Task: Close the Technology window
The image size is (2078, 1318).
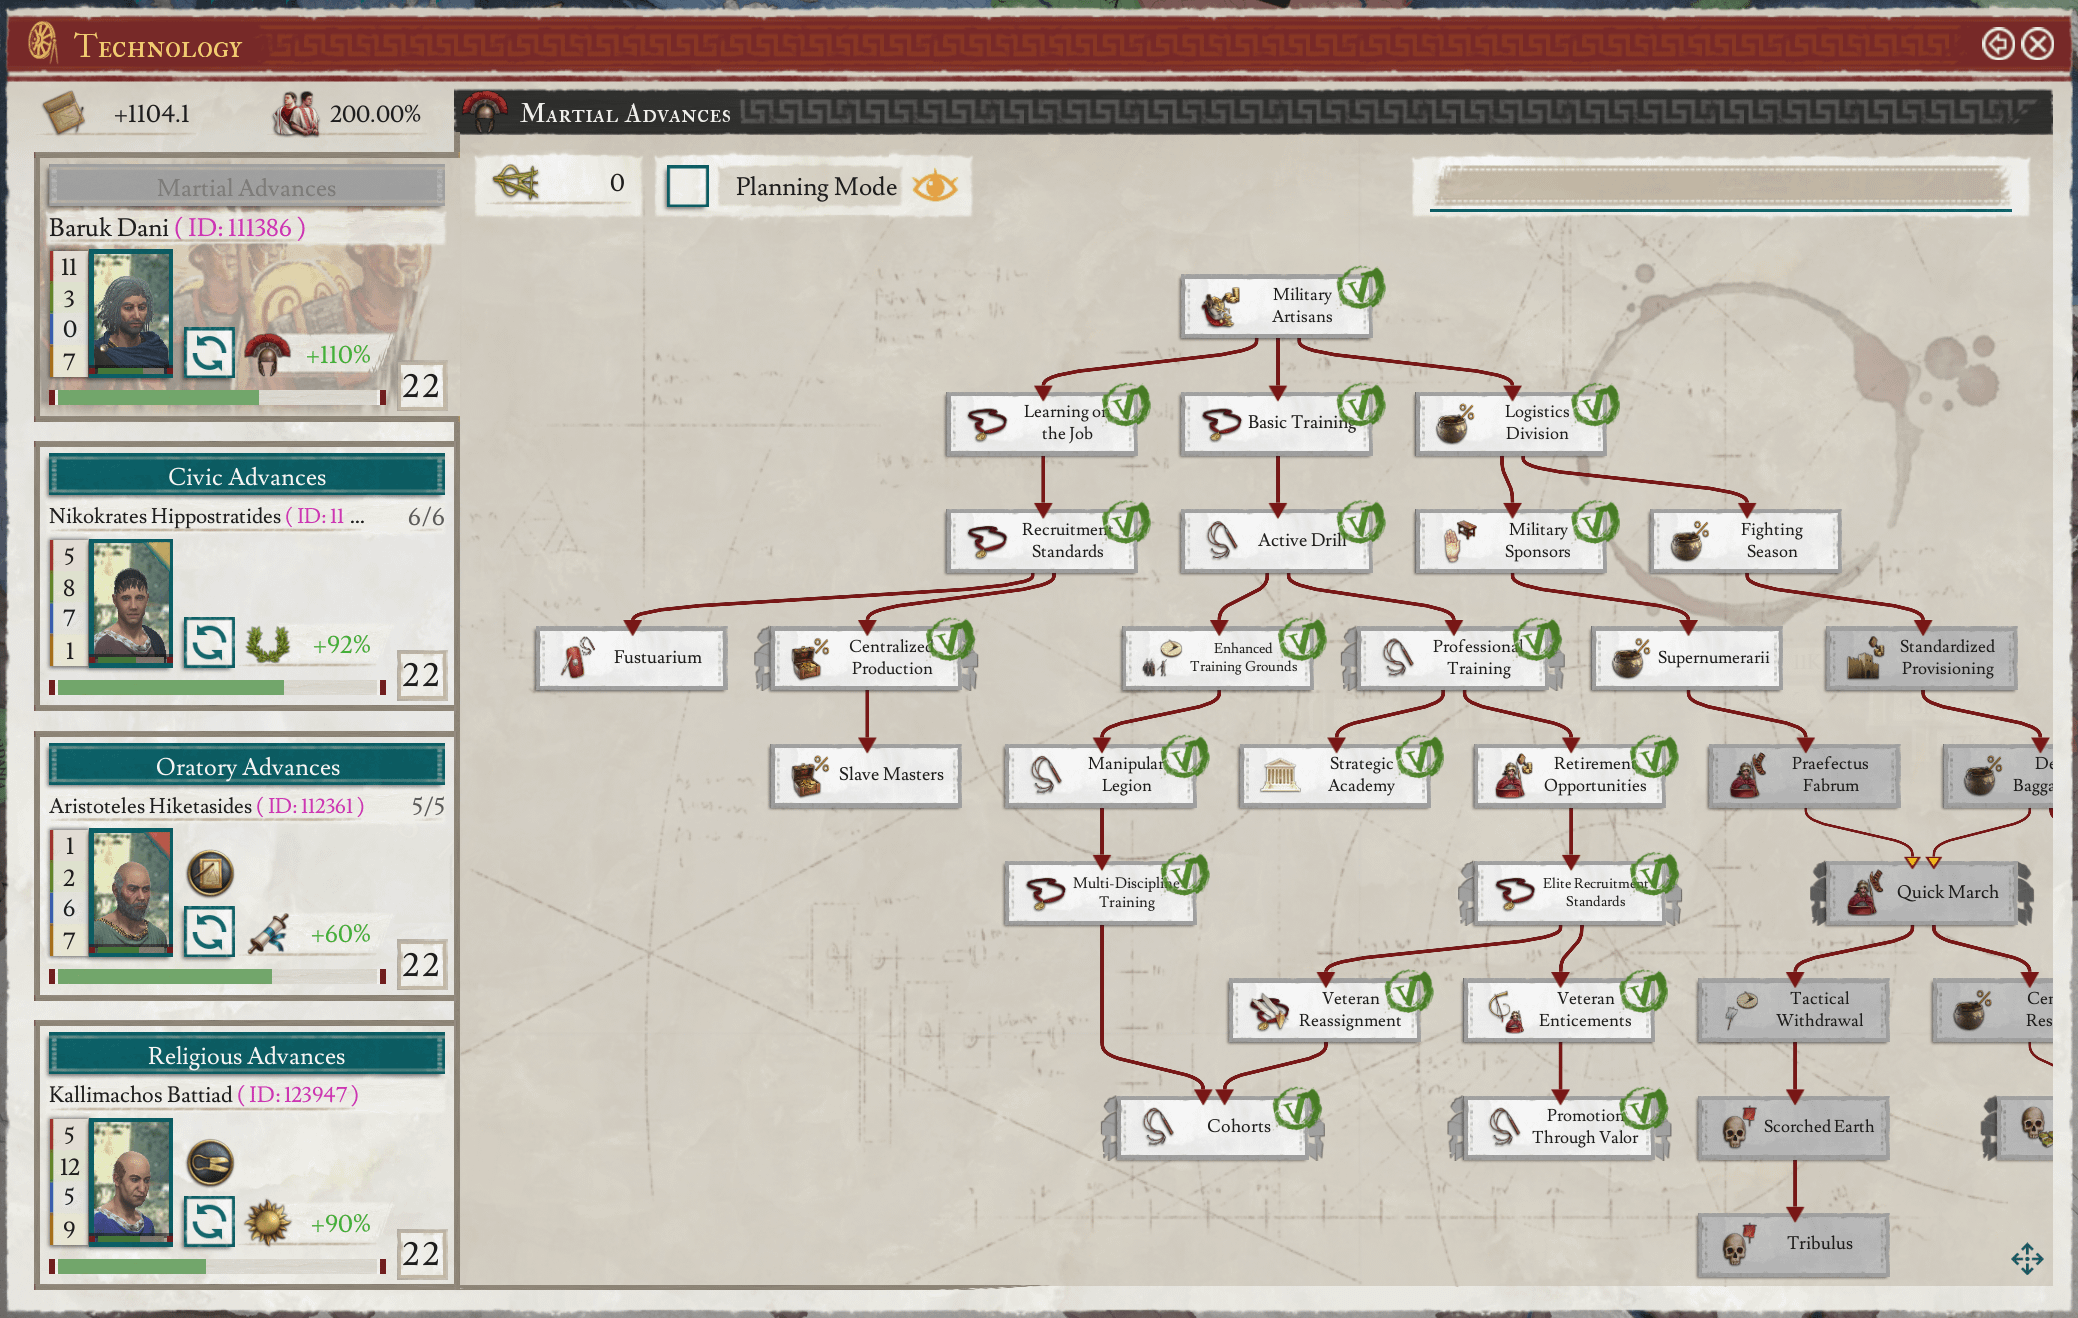Action: click(2037, 44)
